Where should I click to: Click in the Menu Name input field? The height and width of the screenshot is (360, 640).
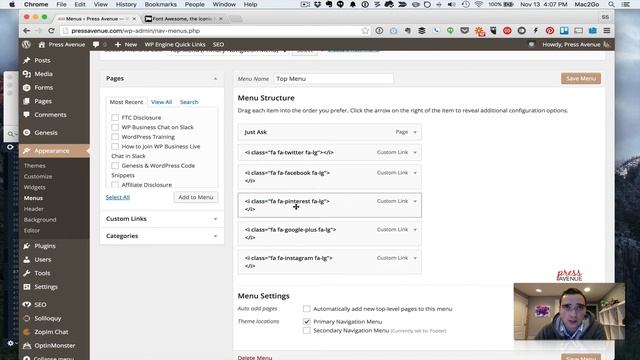click(x=333, y=78)
